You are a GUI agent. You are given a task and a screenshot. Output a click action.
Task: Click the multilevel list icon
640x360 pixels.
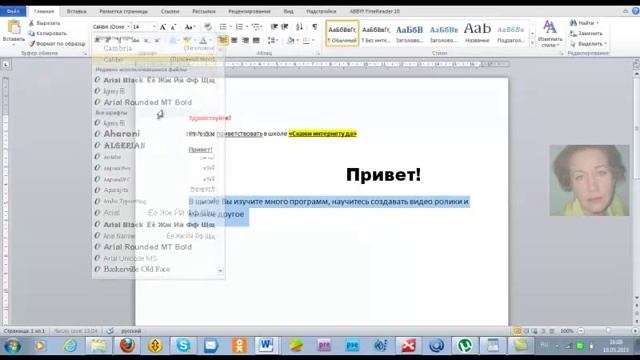point(256,27)
